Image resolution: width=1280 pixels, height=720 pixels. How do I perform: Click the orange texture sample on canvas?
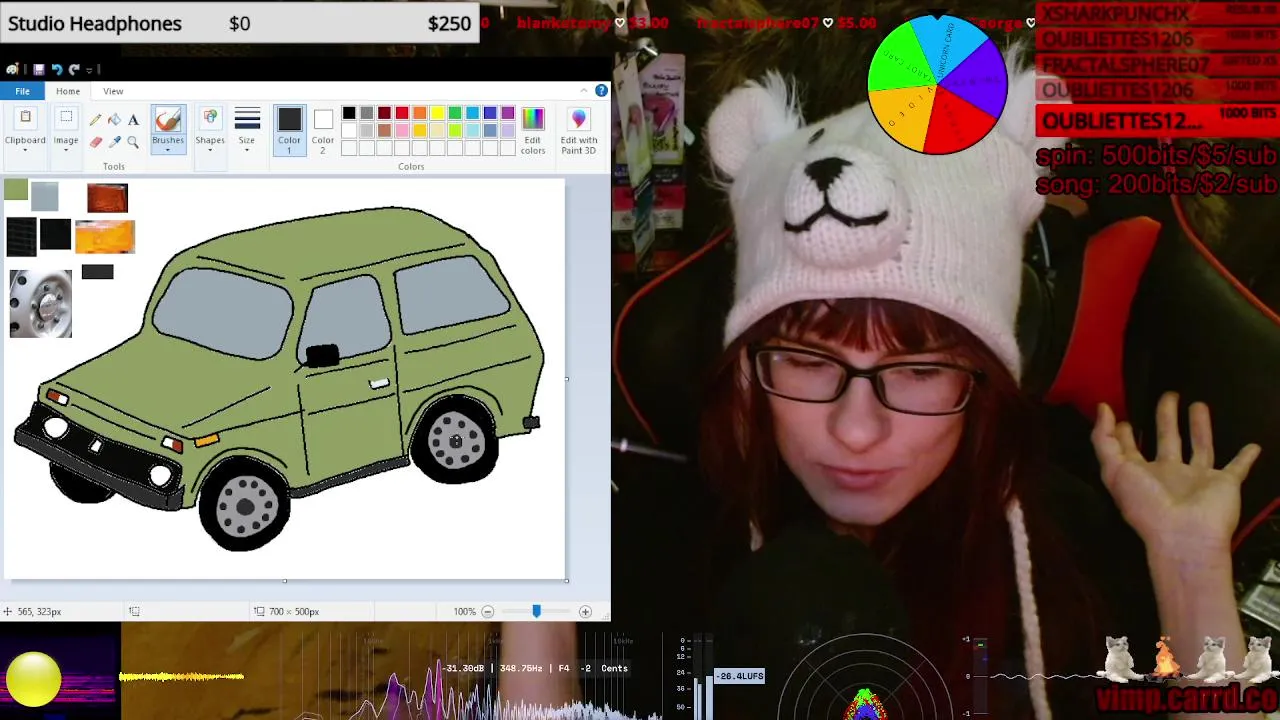105,237
